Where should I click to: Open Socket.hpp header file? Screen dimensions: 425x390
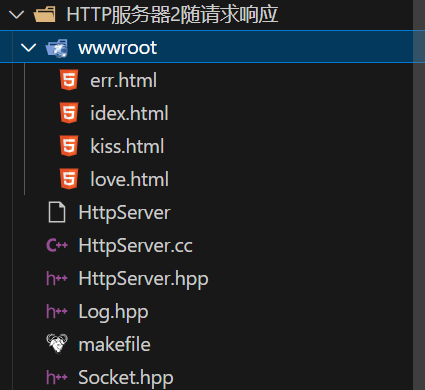point(126,378)
